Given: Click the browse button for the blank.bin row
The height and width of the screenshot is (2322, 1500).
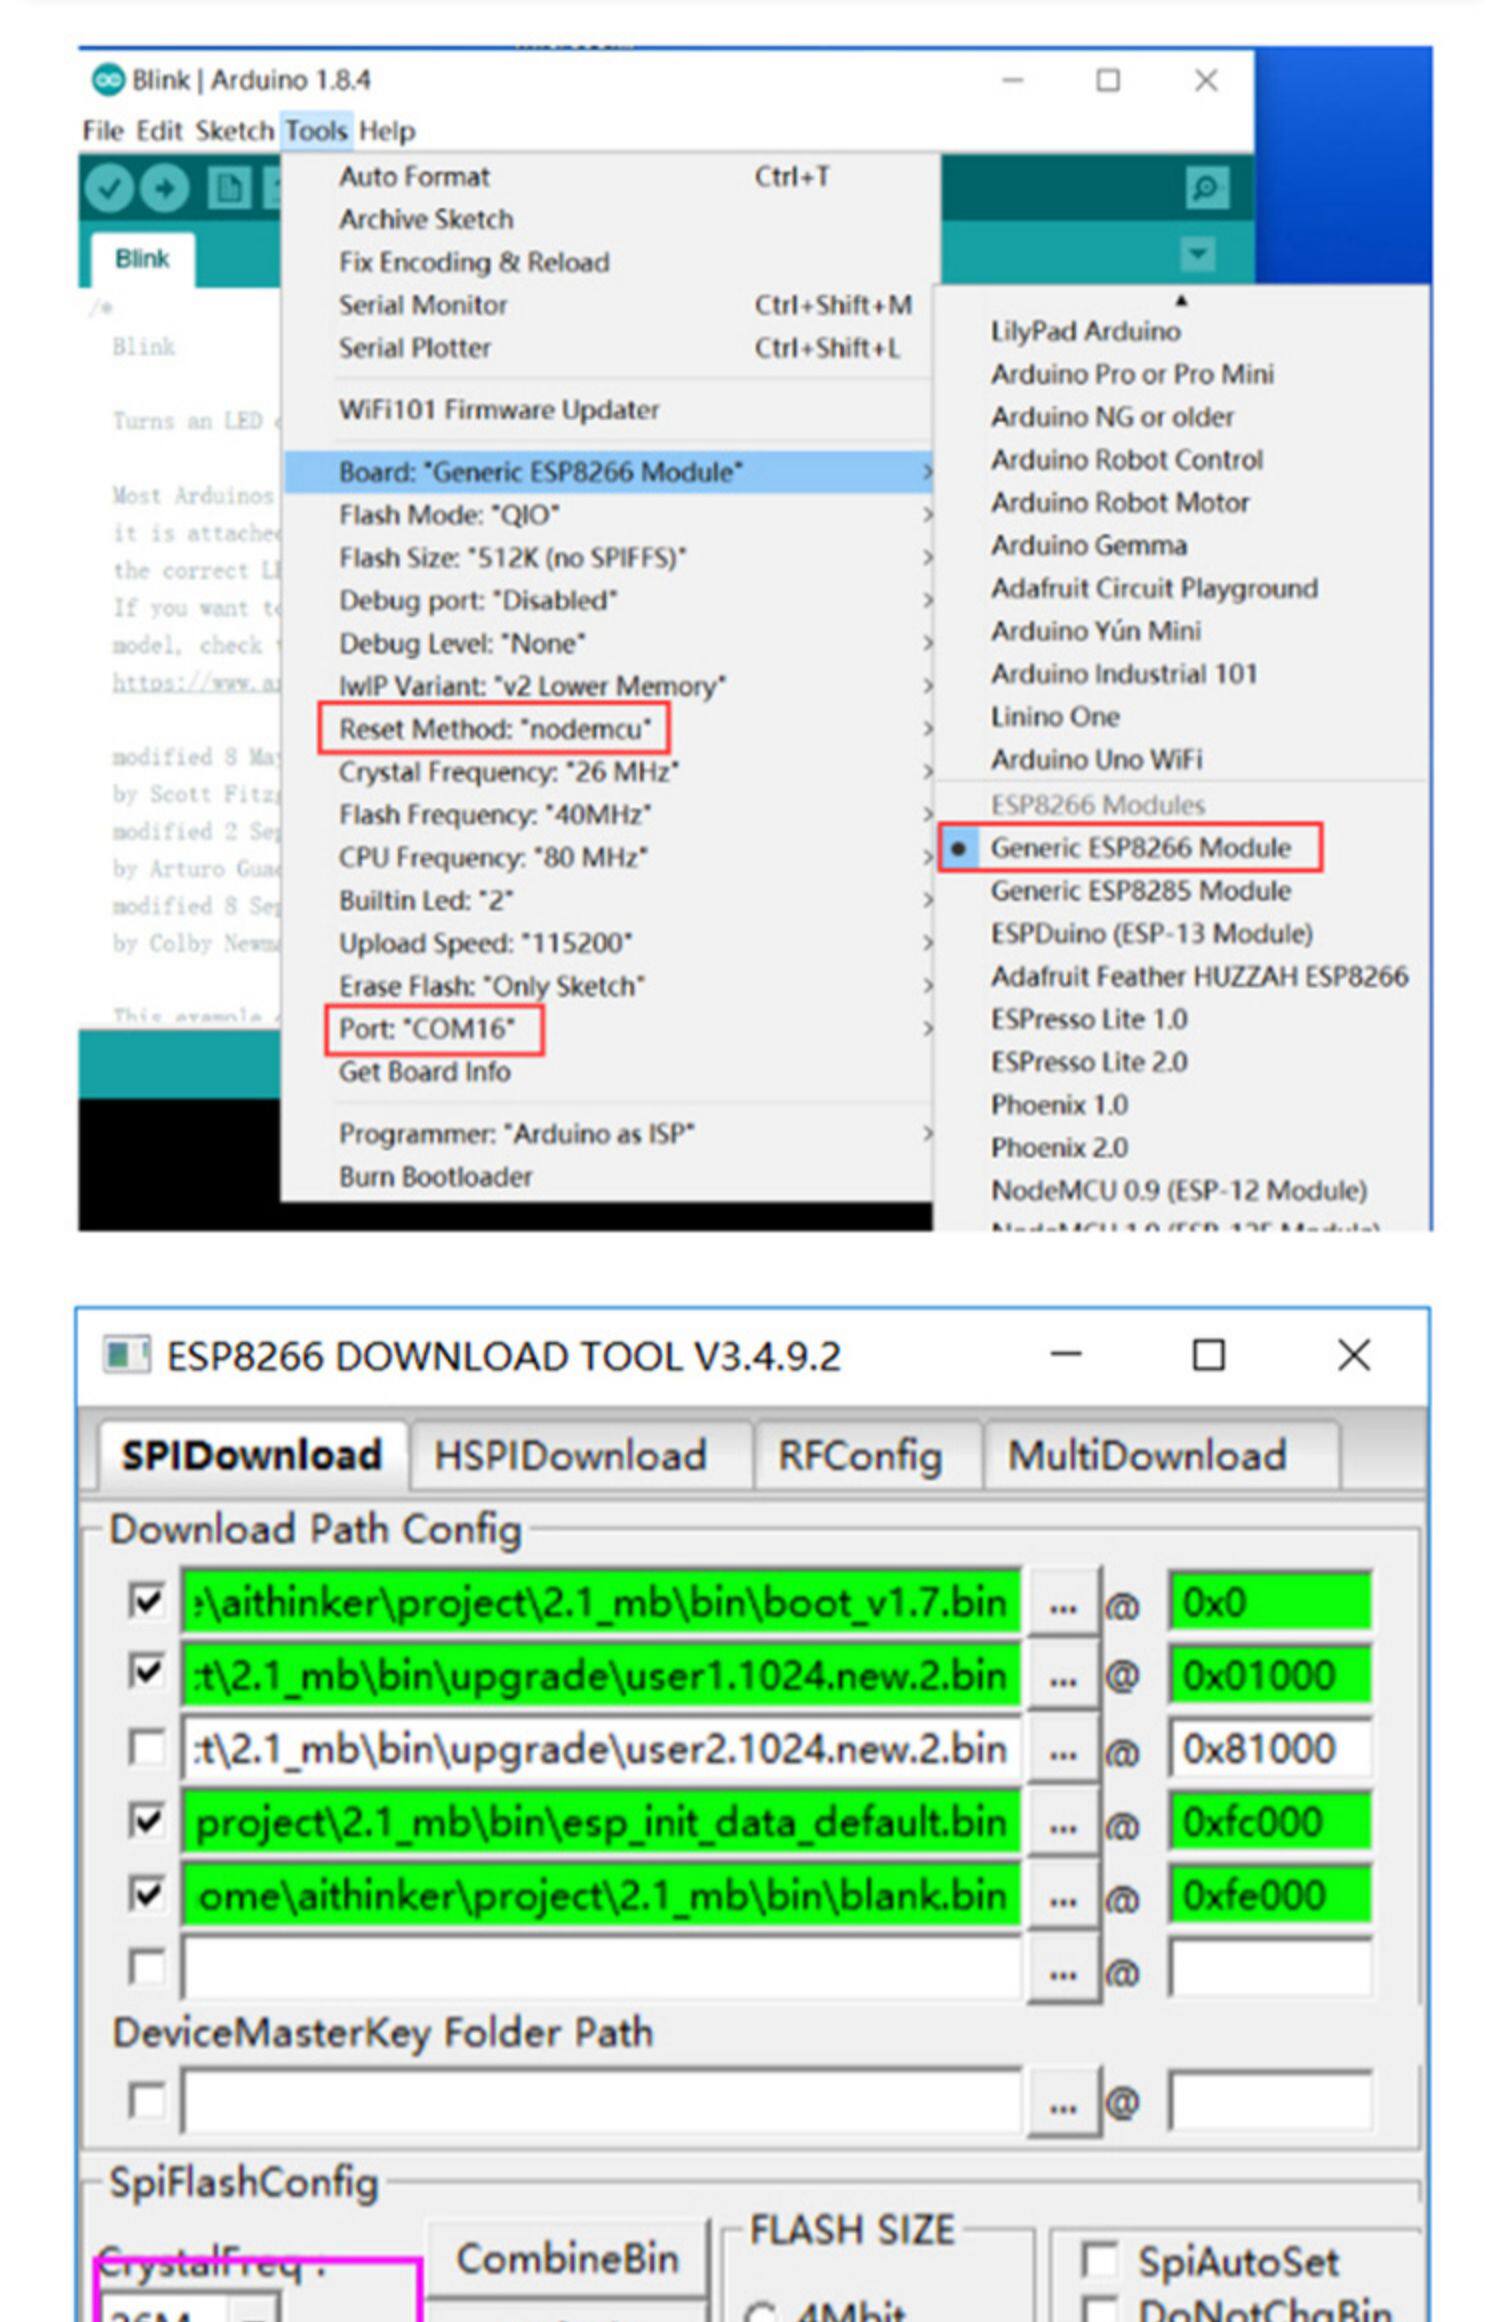Looking at the screenshot, I should (1063, 1895).
